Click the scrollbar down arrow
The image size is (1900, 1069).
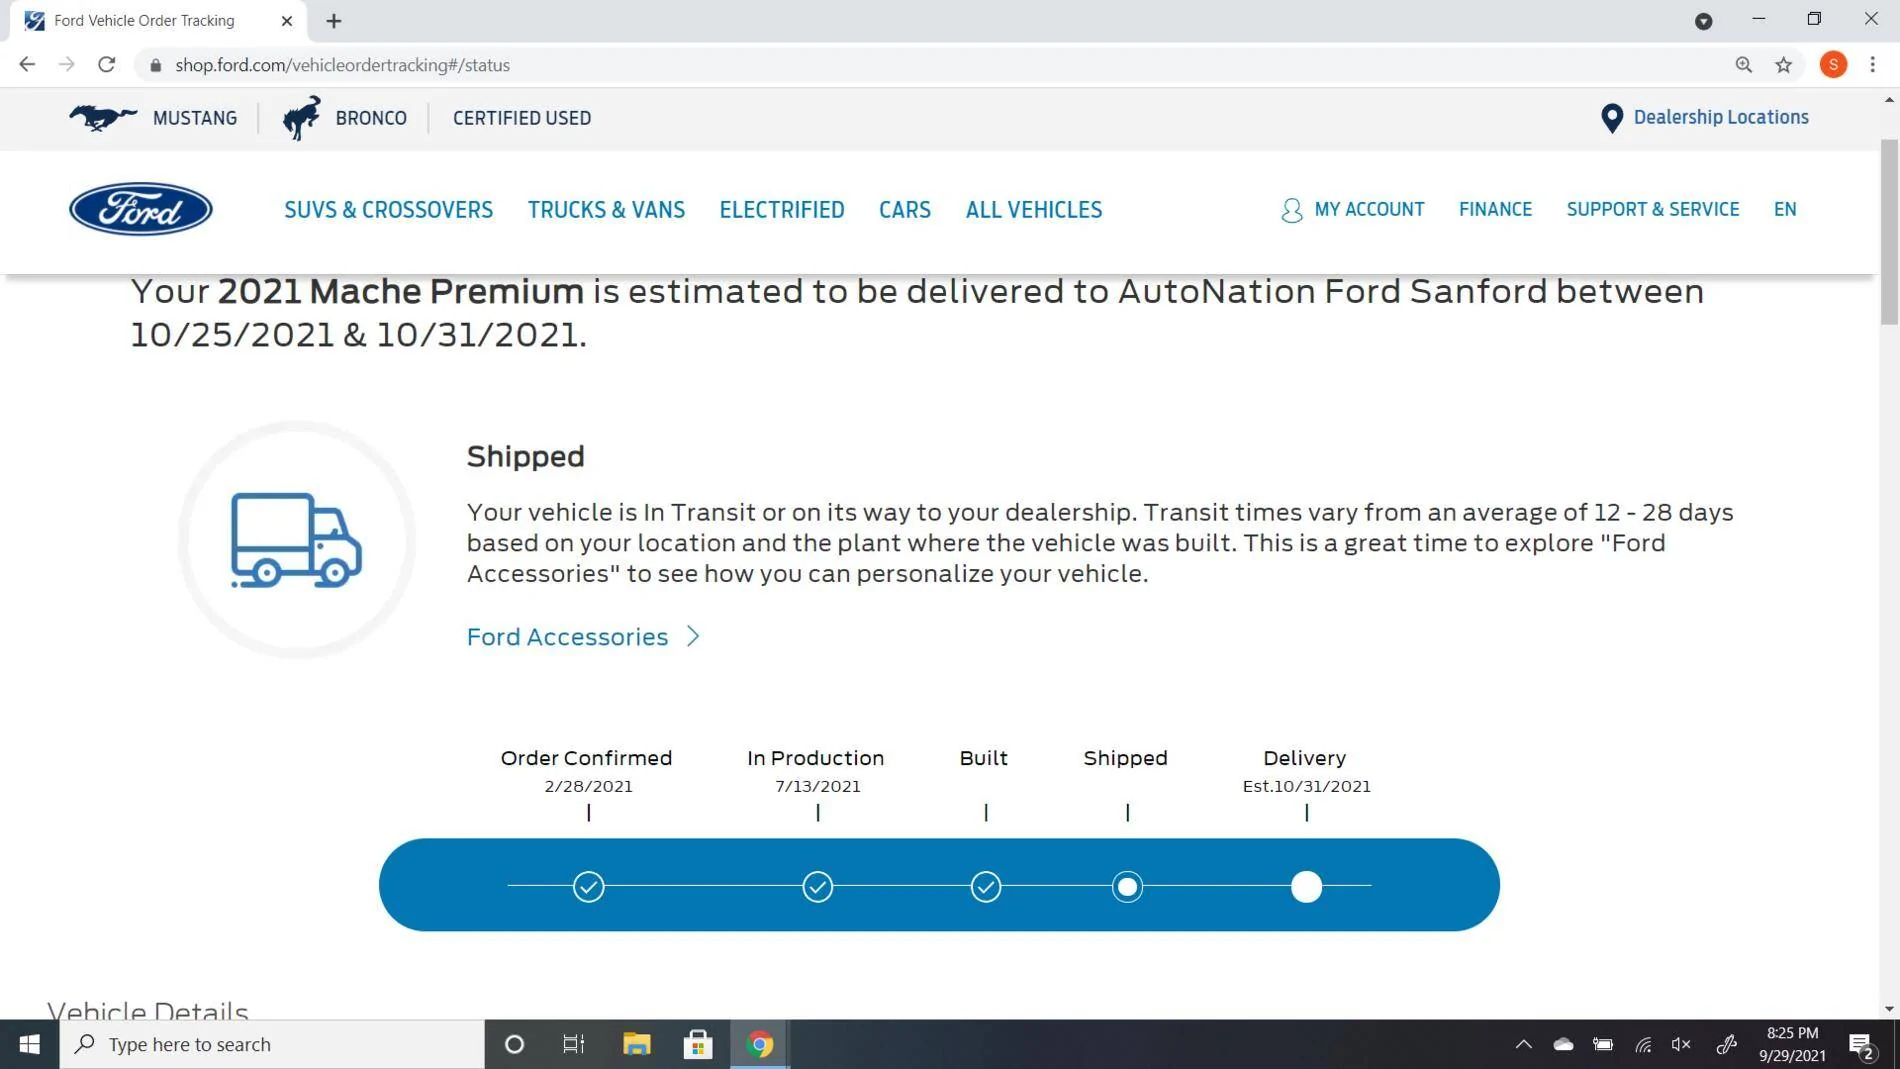(1889, 1009)
